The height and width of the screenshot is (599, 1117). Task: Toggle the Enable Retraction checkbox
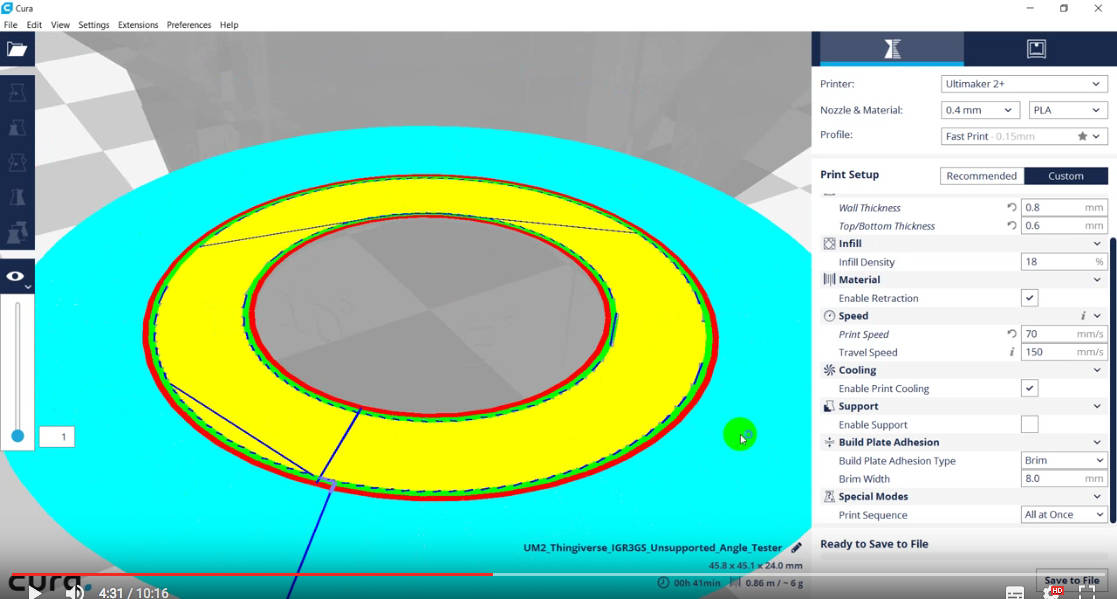pos(1029,298)
